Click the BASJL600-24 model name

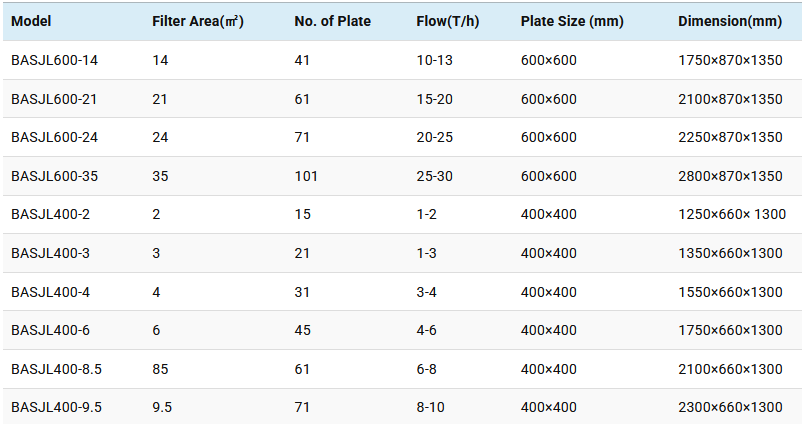[x=54, y=137]
